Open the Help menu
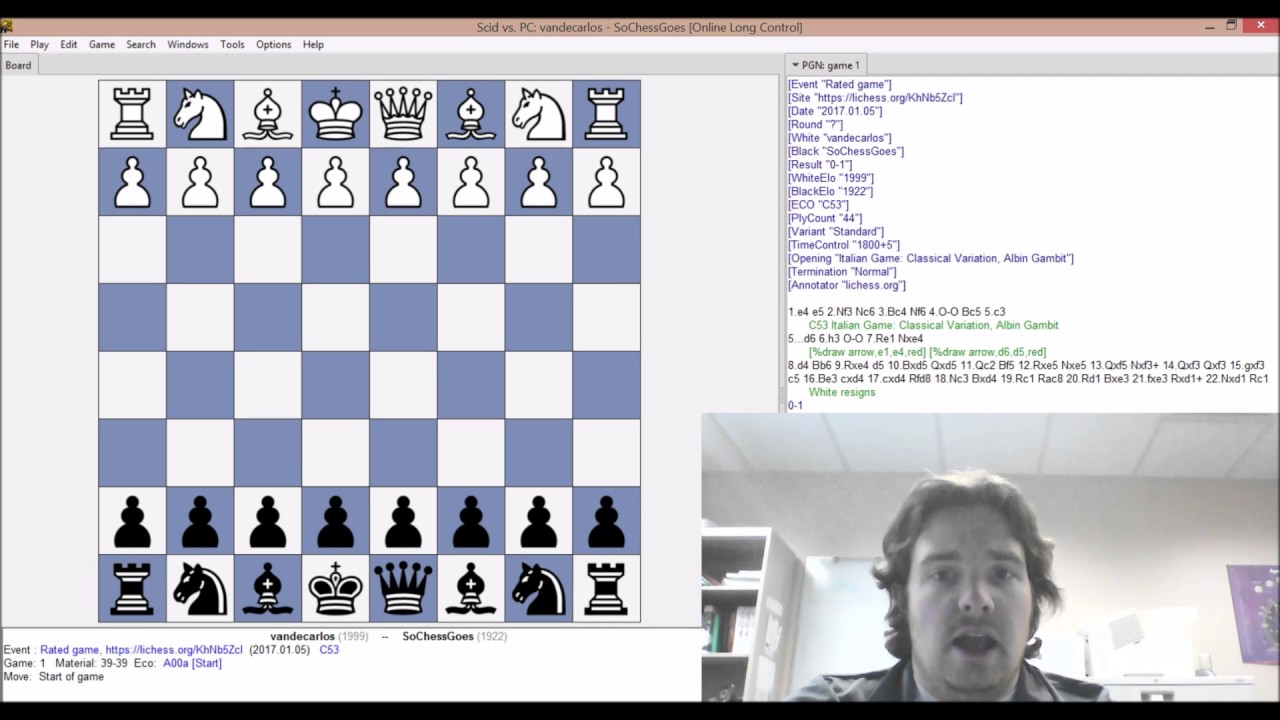 [x=313, y=44]
